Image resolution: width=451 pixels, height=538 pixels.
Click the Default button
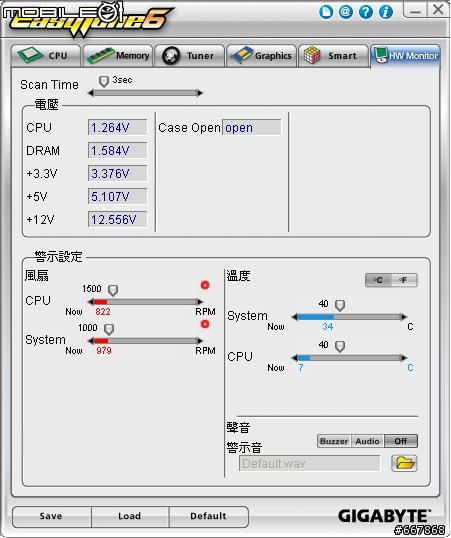[x=209, y=516]
